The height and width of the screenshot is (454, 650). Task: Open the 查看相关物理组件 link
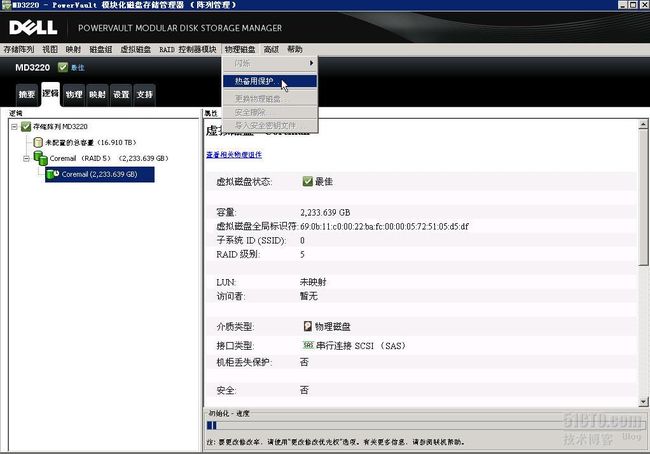(x=234, y=155)
